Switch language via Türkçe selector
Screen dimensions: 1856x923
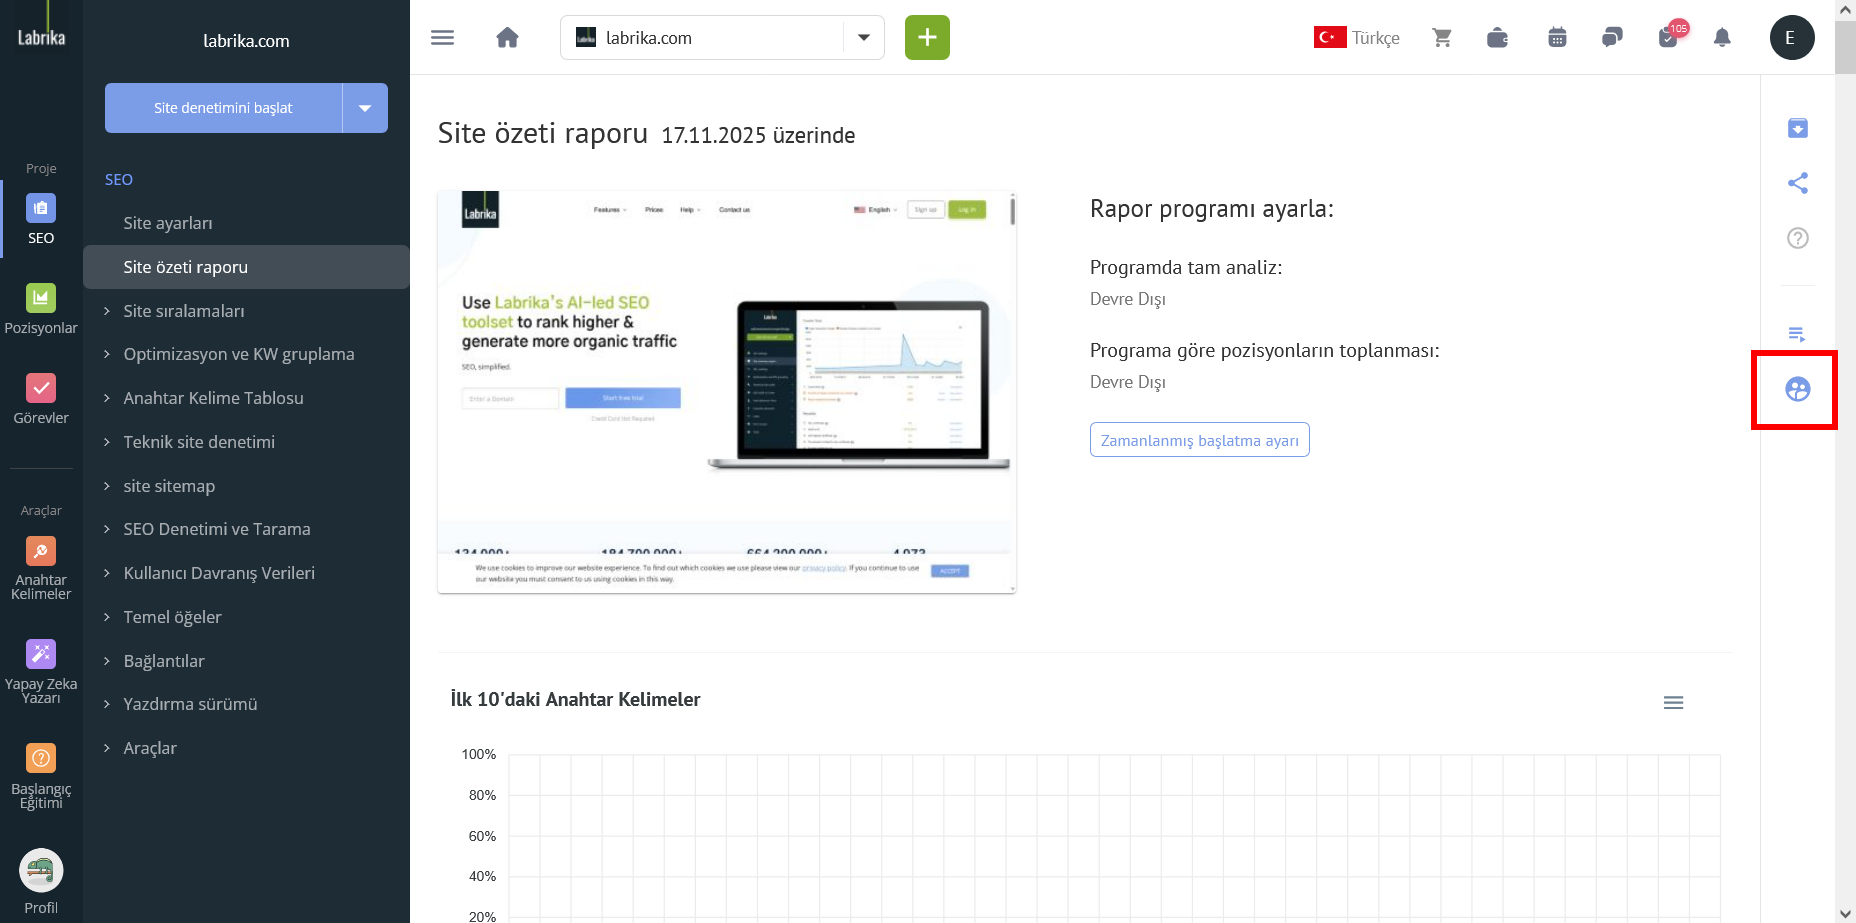coord(1357,38)
